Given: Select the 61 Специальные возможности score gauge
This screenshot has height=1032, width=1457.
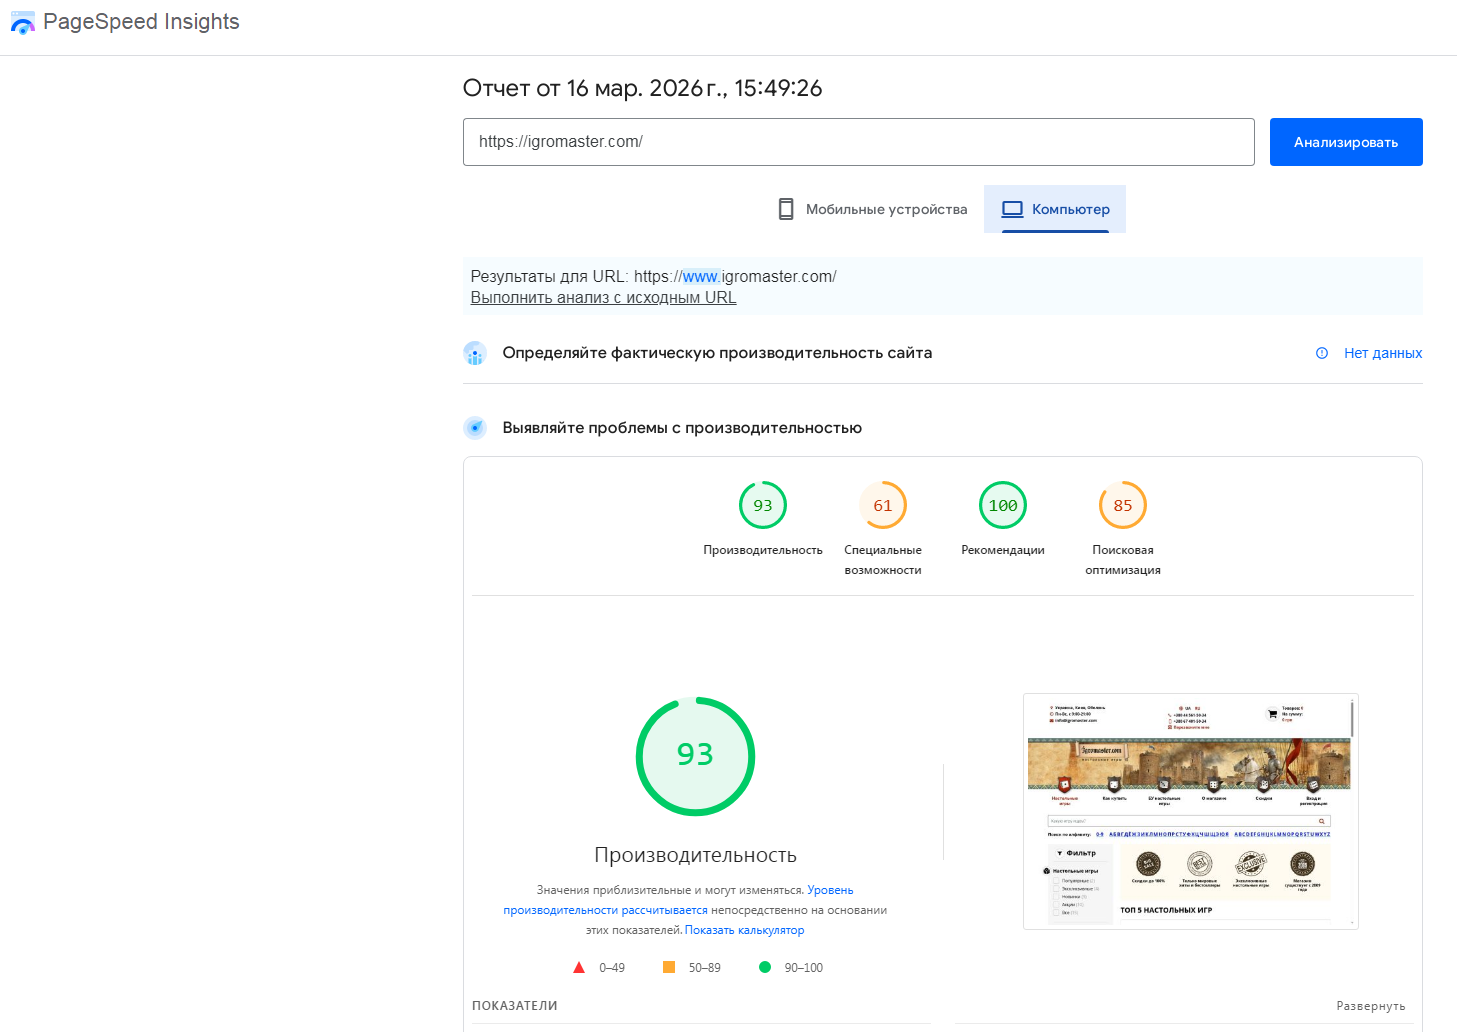Looking at the screenshot, I should [x=882, y=506].
